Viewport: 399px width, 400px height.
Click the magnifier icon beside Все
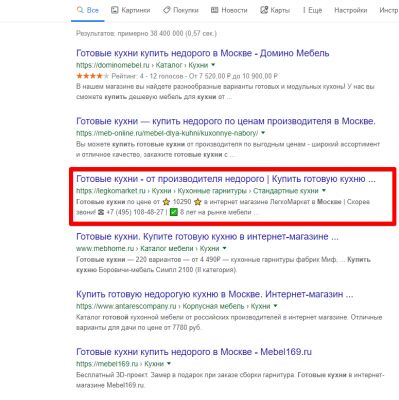point(80,10)
